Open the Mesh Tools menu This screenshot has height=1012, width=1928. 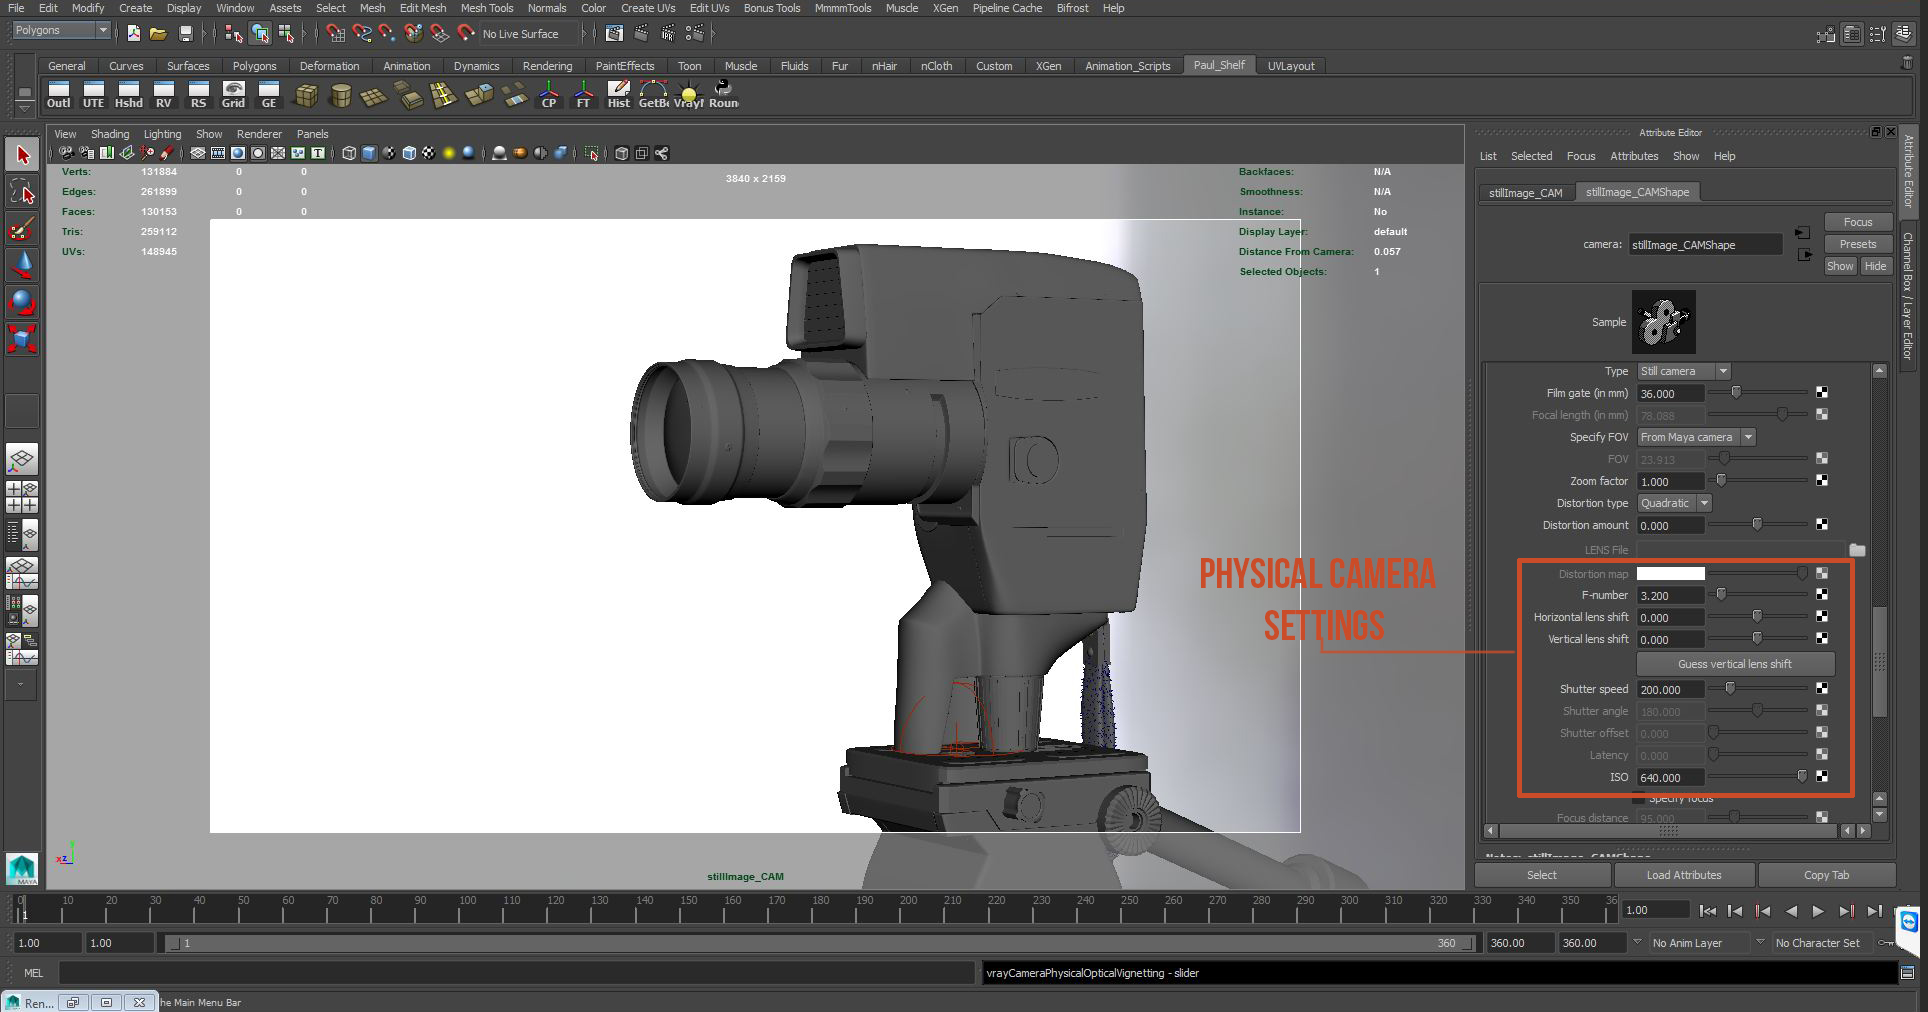[x=486, y=8]
